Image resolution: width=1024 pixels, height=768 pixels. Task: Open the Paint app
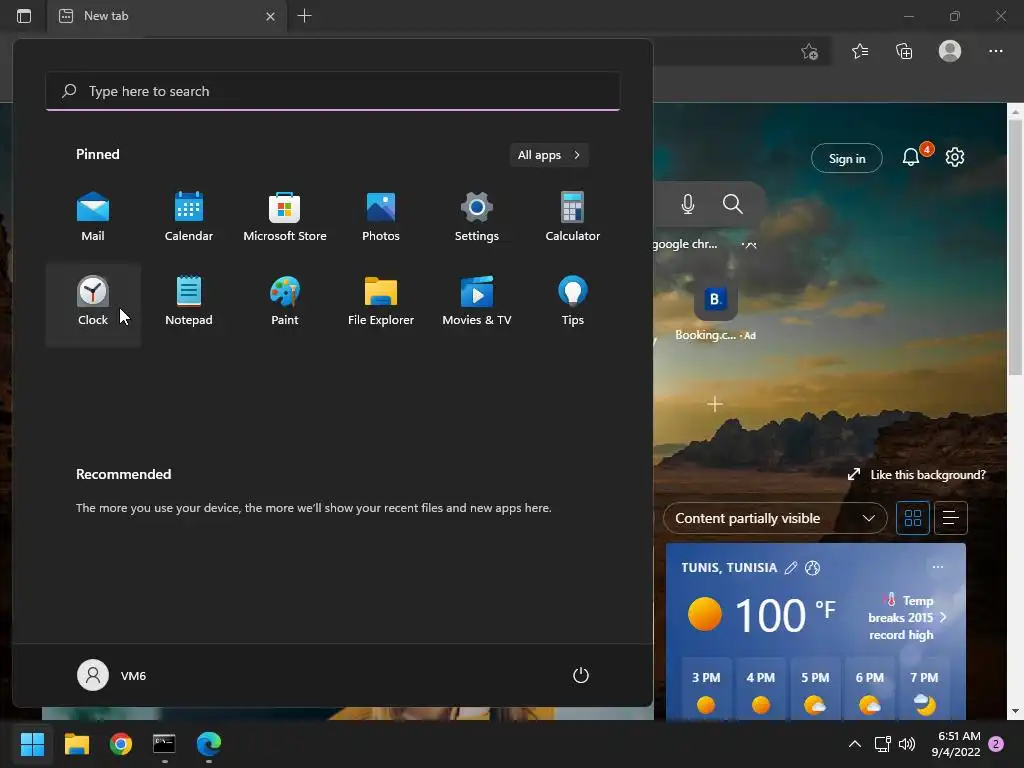click(x=285, y=301)
